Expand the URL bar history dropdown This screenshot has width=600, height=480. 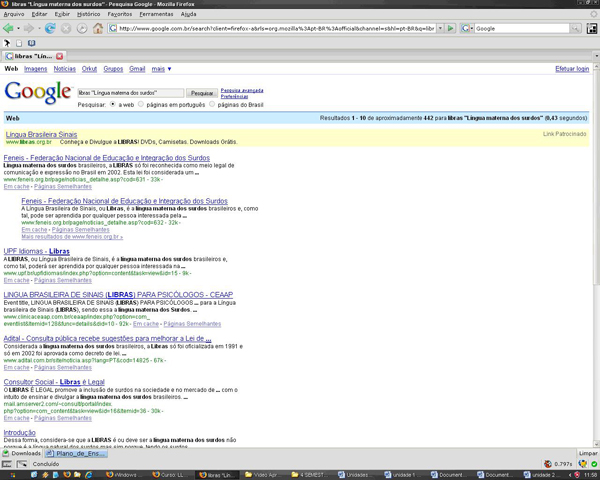(440, 28)
